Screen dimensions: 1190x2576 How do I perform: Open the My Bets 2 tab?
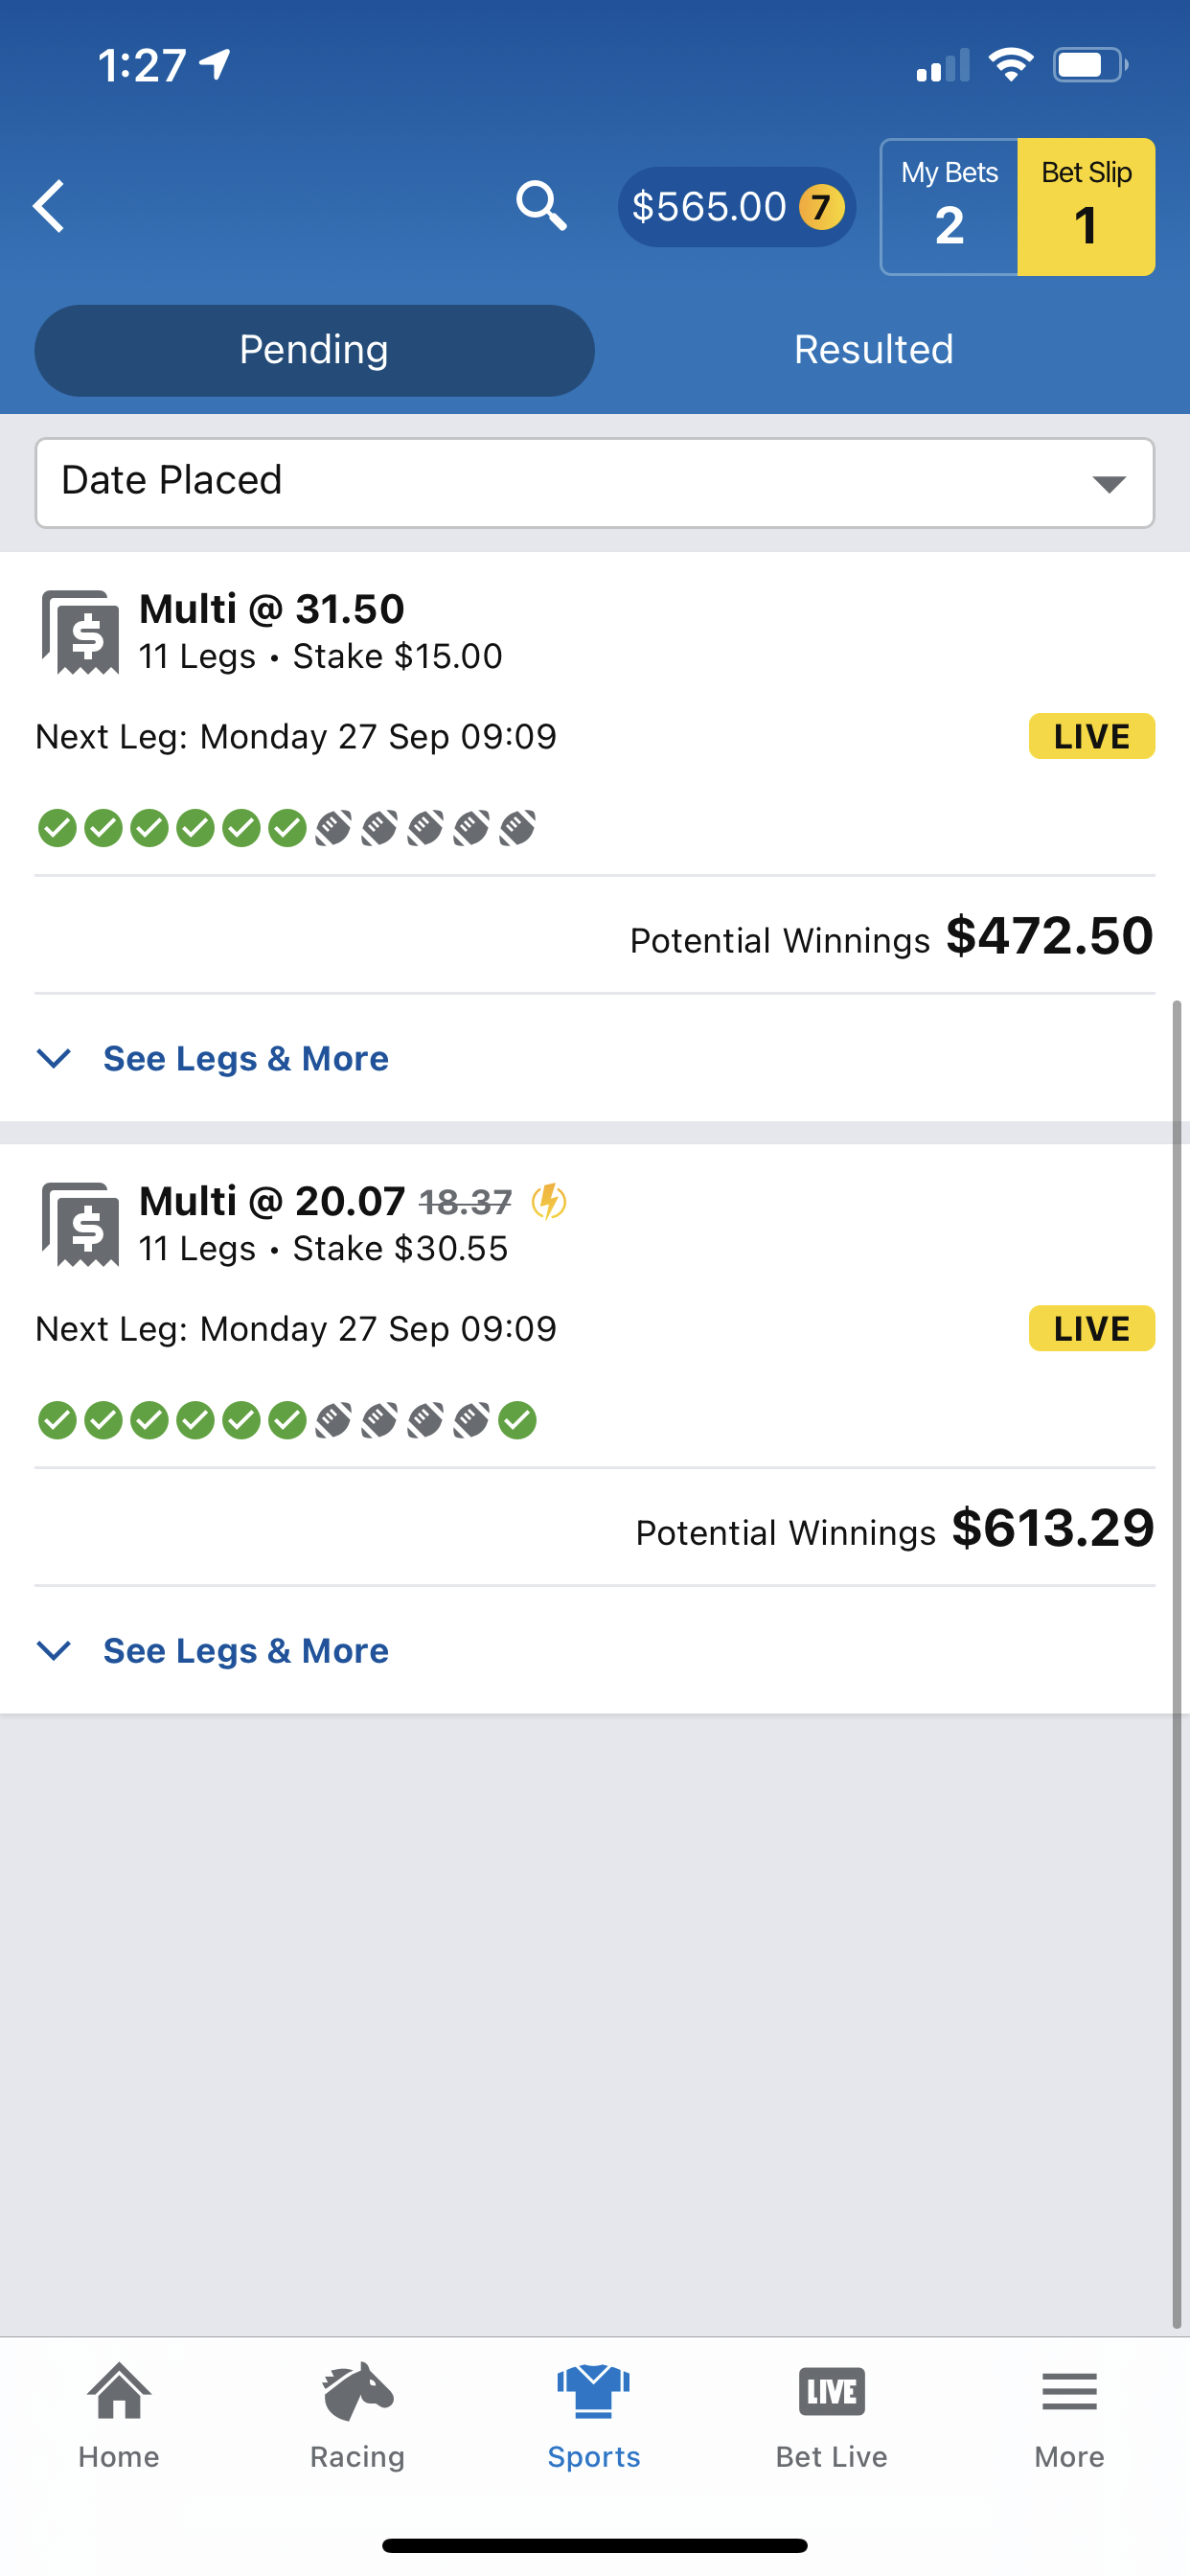pos(949,207)
